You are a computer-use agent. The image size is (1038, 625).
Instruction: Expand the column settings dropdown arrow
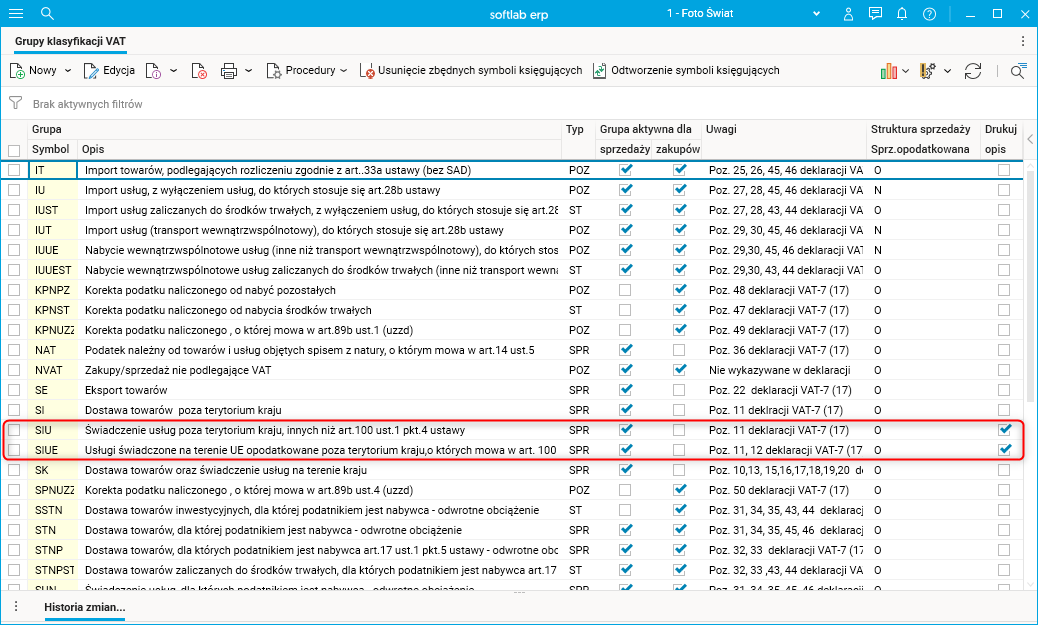click(947, 71)
